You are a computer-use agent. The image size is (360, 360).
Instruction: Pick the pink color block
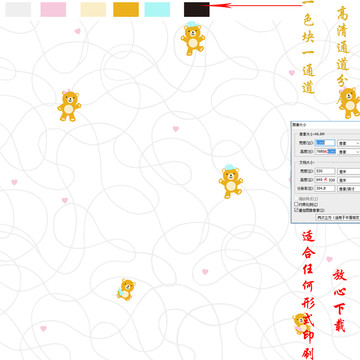click(53, 9)
